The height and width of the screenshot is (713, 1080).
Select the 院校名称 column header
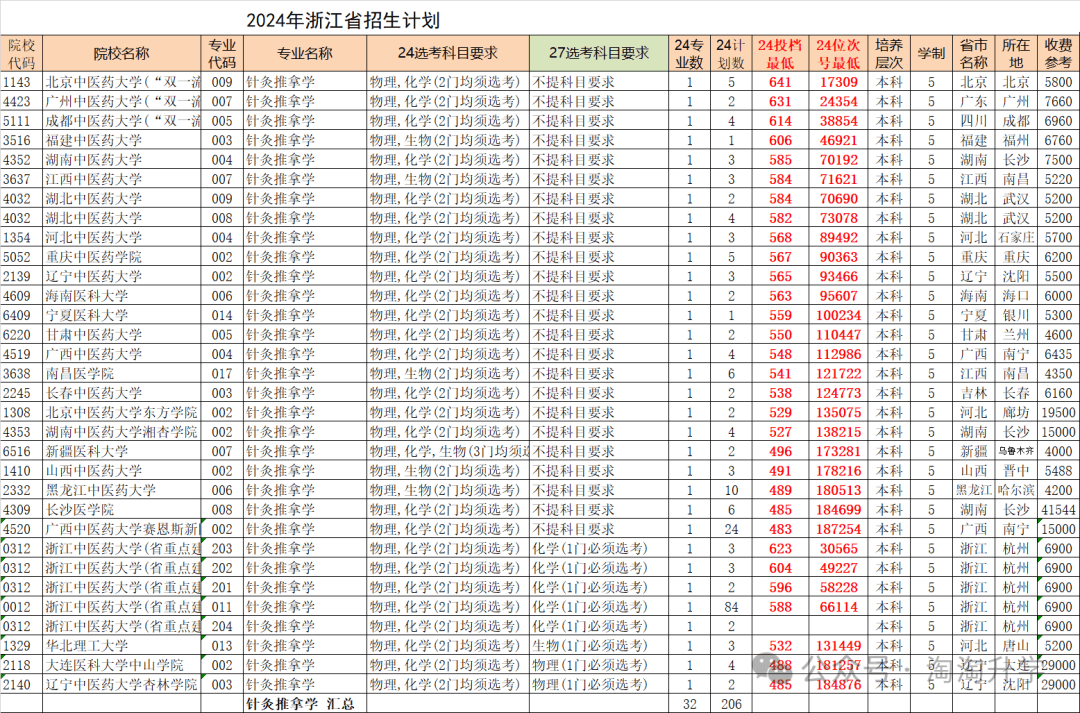[x=121, y=53]
